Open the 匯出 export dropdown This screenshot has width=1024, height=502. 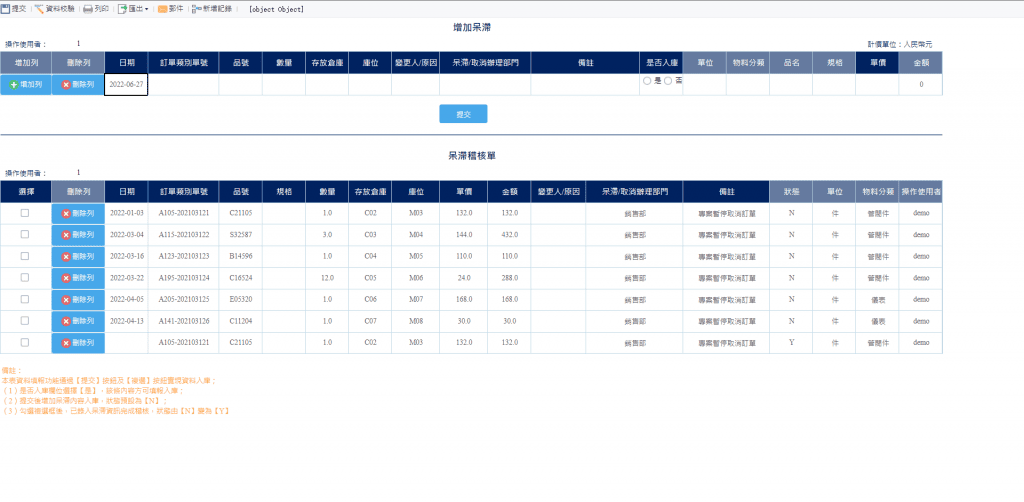(133, 9)
